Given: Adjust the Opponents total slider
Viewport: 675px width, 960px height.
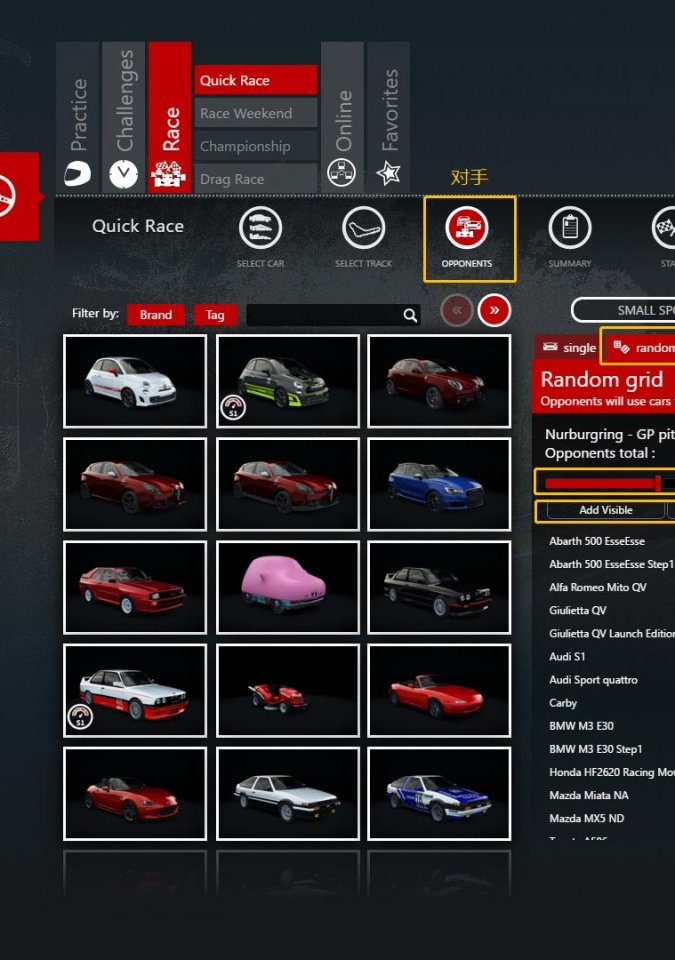Looking at the screenshot, I should [609, 483].
